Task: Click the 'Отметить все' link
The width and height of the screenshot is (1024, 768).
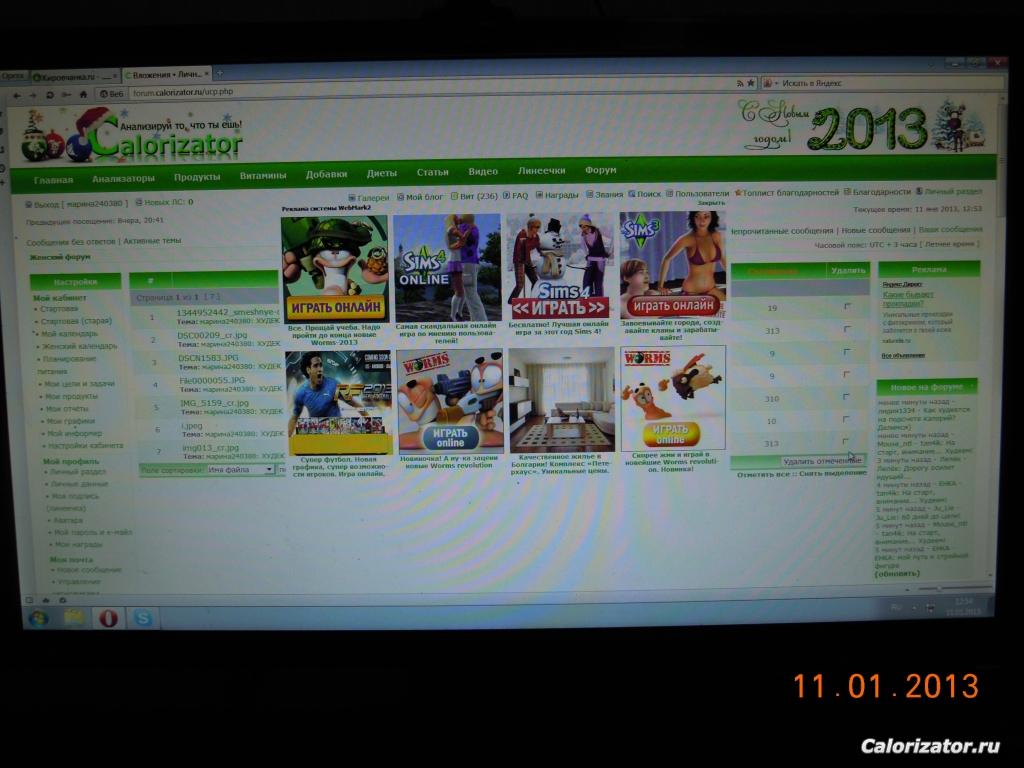Action: coord(763,475)
